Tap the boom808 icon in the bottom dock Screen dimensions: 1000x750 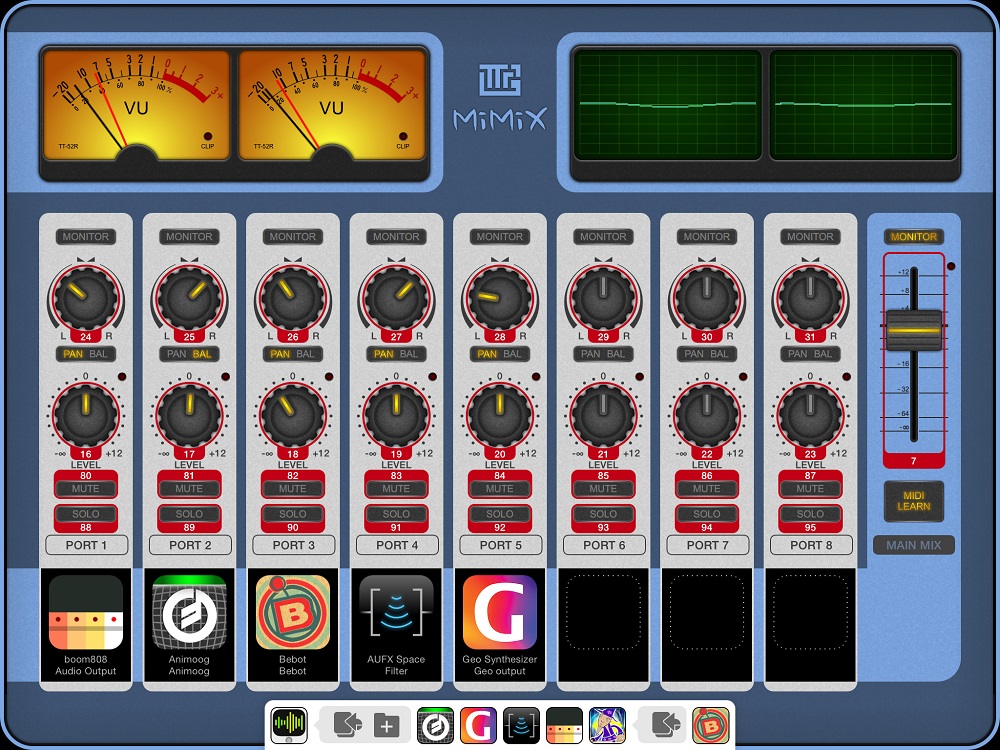click(564, 725)
